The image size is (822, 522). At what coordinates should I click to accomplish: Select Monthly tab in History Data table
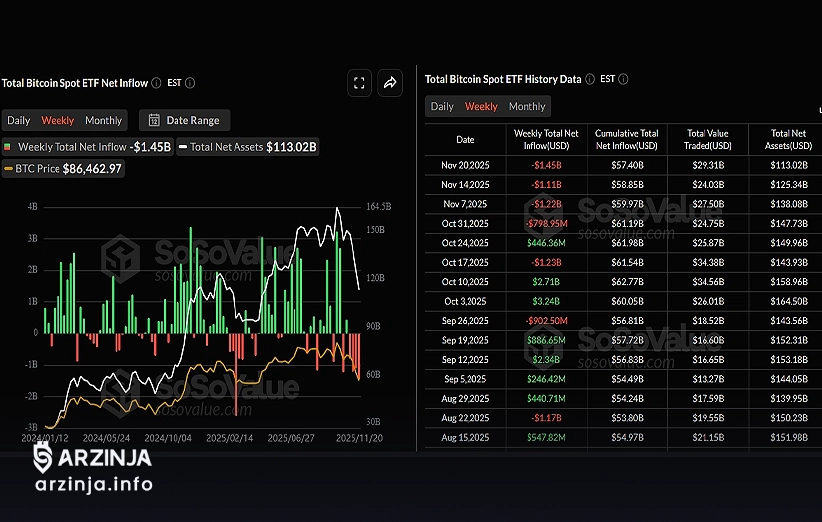[527, 106]
